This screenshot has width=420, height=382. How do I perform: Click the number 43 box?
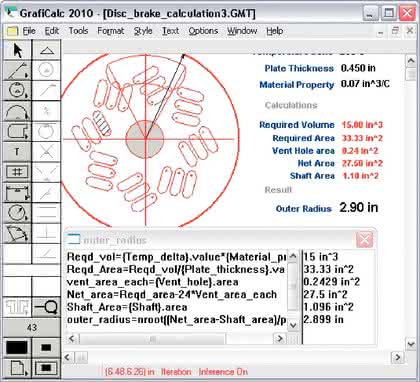point(32,328)
